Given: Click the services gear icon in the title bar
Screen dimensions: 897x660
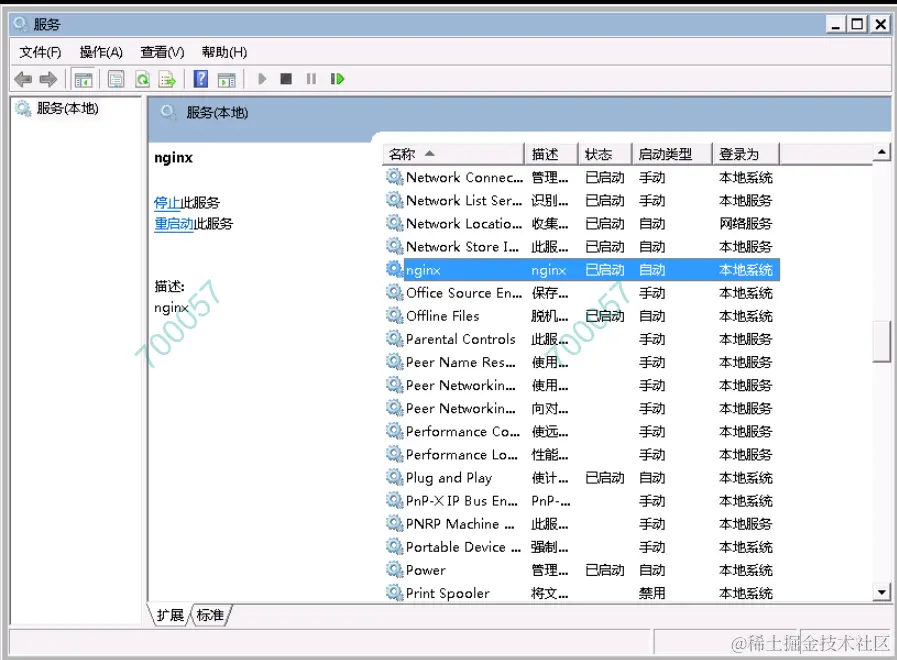Looking at the screenshot, I should click(21, 23).
